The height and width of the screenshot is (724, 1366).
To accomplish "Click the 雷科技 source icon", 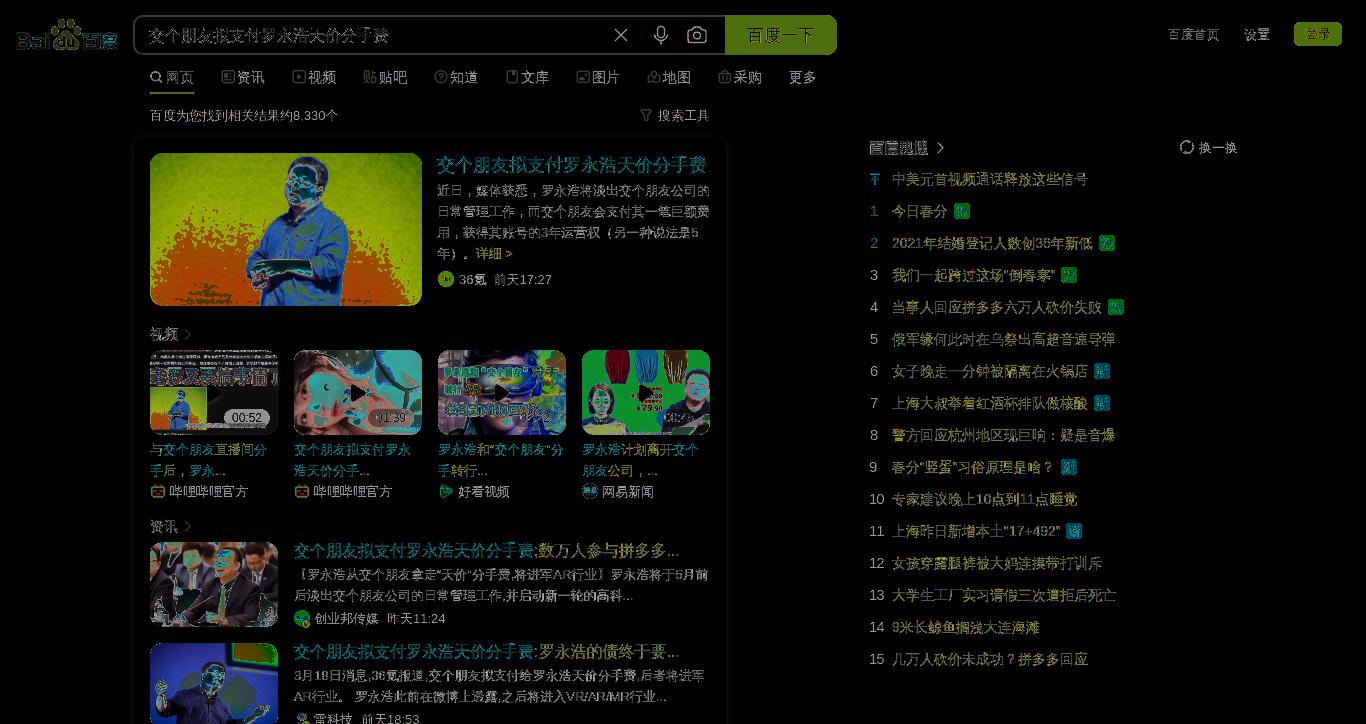I will click(302, 718).
